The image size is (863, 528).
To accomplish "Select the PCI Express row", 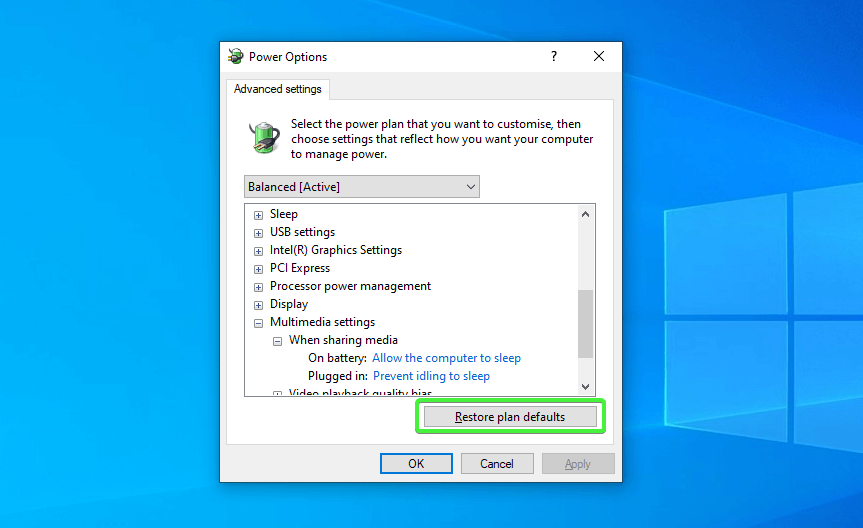I will 300,268.
